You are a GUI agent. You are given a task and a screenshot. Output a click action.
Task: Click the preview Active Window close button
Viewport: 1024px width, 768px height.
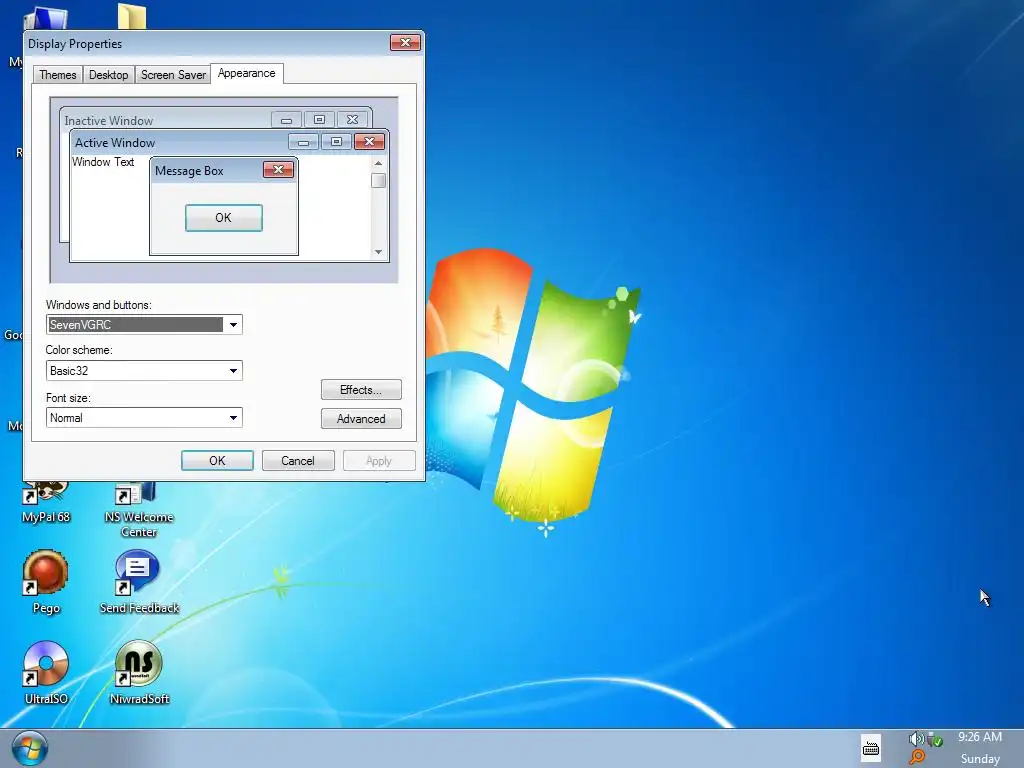(x=369, y=142)
